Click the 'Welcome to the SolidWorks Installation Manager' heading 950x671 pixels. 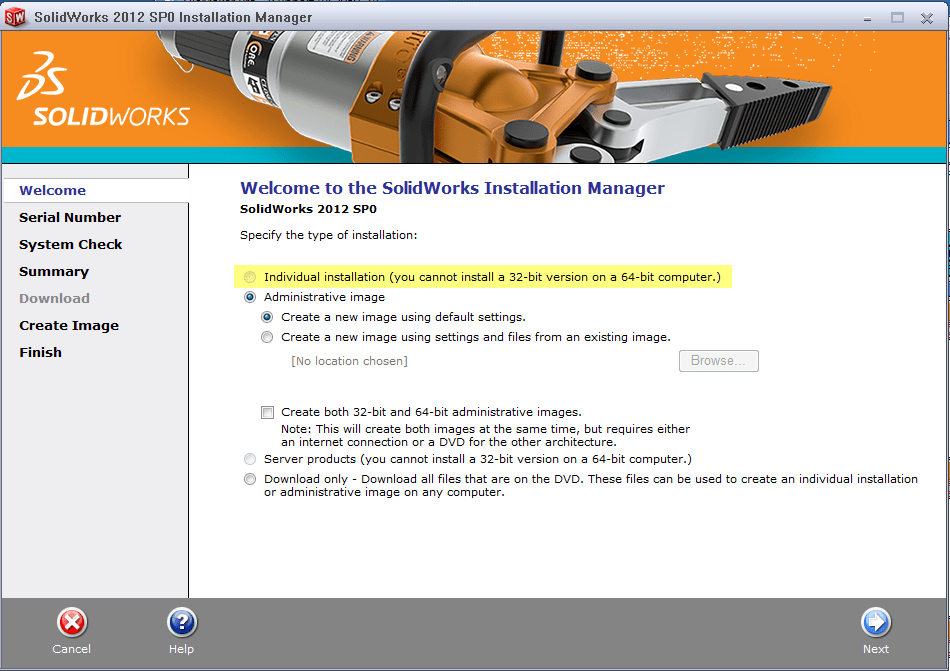click(x=453, y=188)
